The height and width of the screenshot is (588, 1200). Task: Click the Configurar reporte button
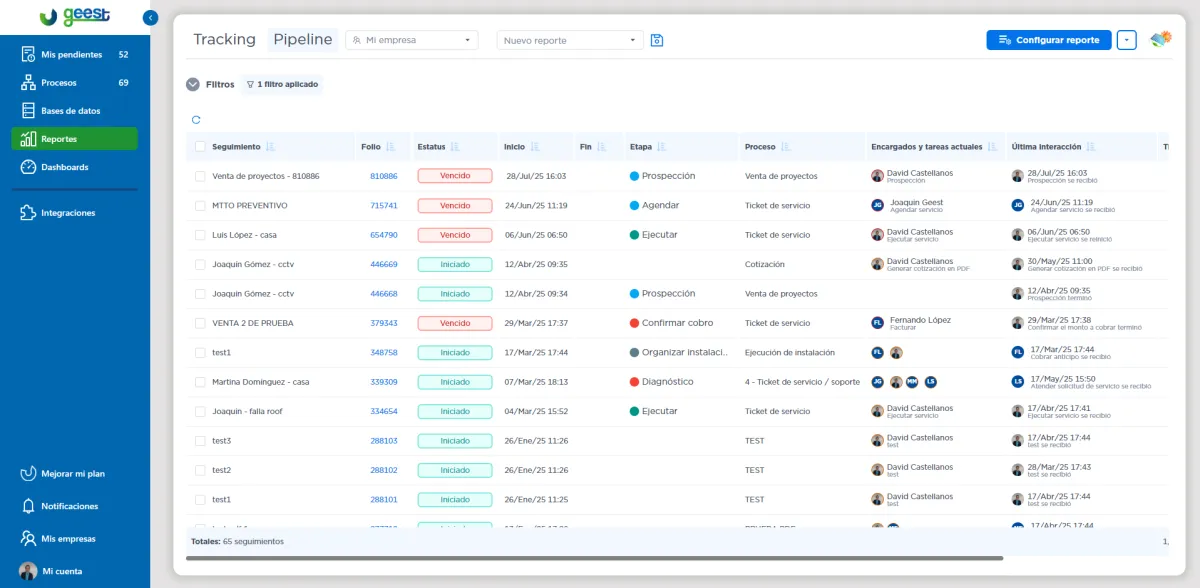[1049, 40]
